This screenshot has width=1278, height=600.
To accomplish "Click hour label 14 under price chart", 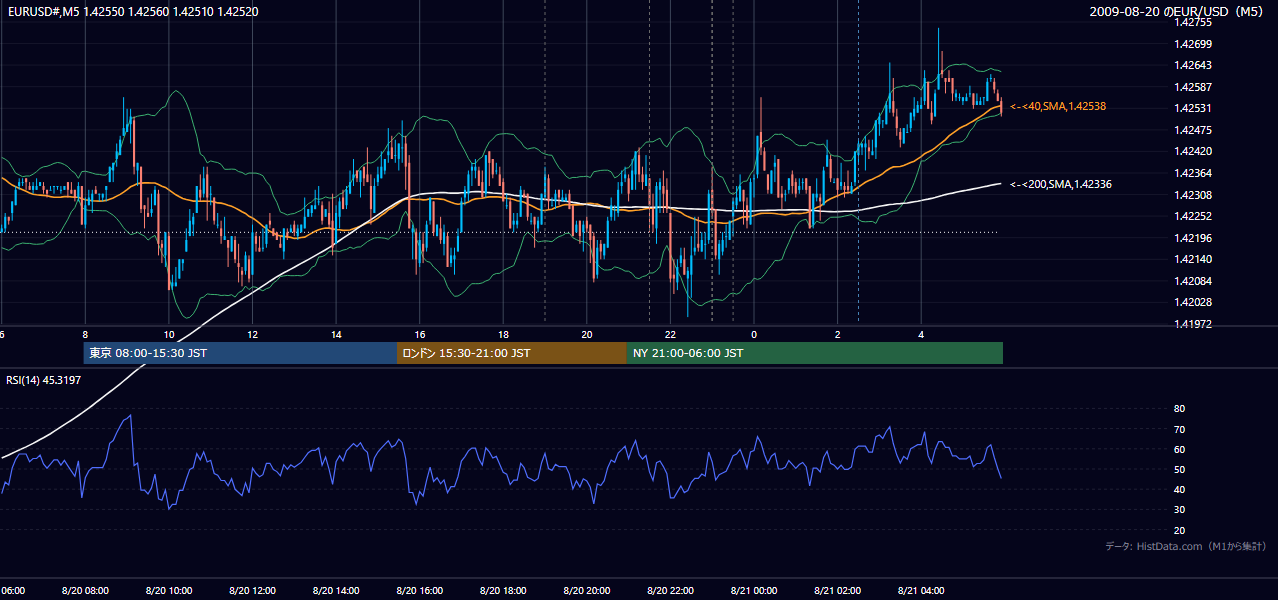I will (336, 334).
